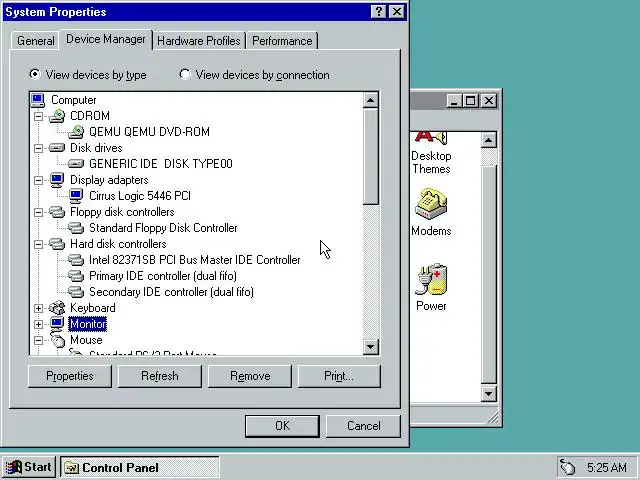The width and height of the screenshot is (640, 480).
Task: Click the Properties button
Action: click(x=70, y=376)
